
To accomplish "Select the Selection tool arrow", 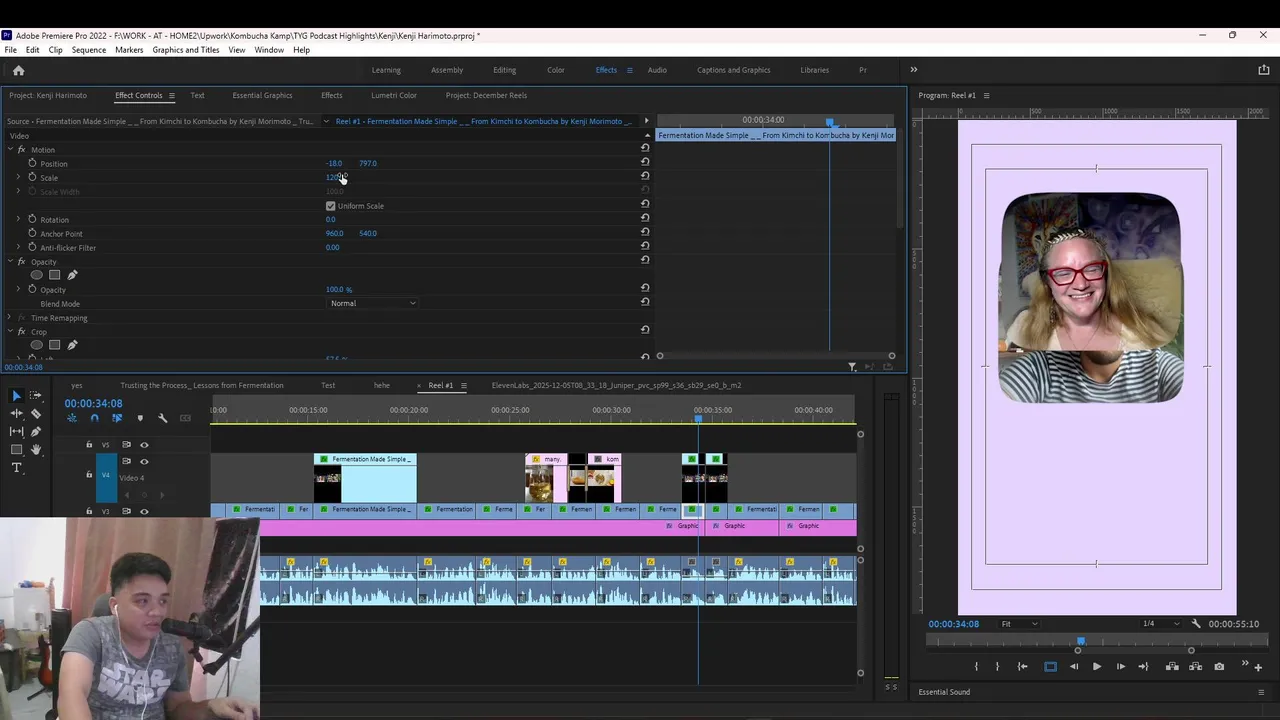I will tap(16, 396).
